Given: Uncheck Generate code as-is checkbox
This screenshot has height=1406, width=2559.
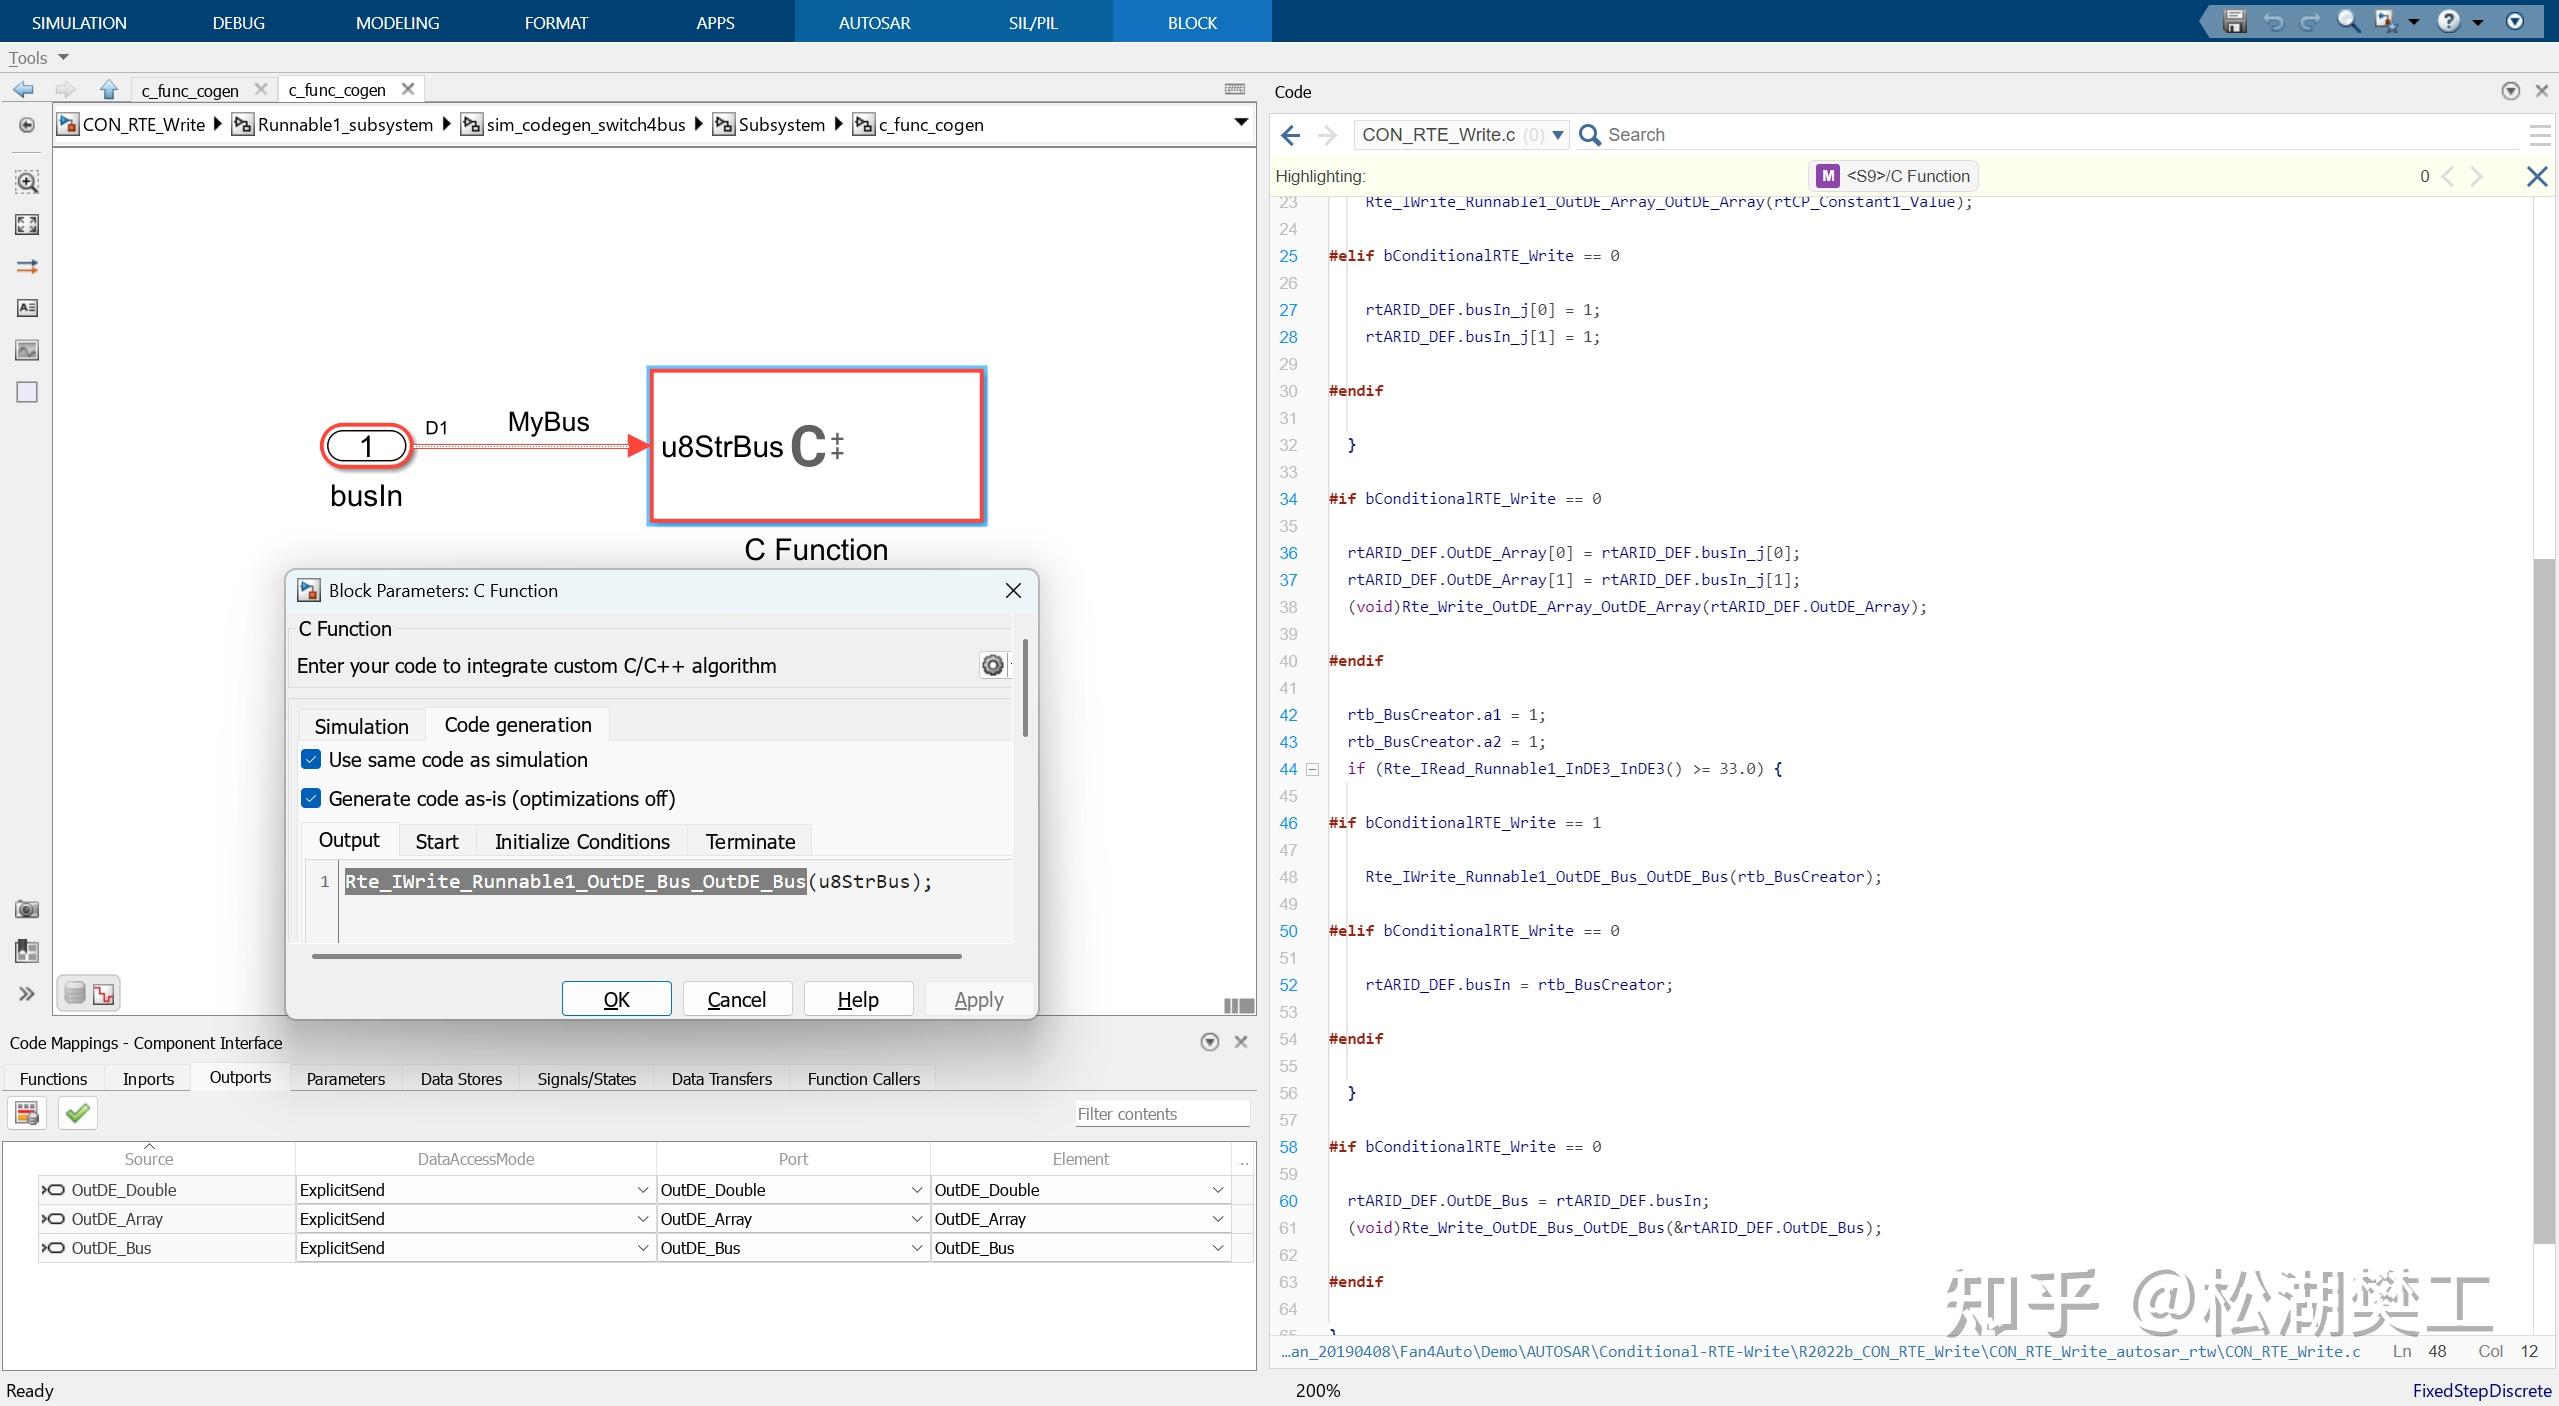Looking at the screenshot, I should pyautogui.click(x=311, y=798).
